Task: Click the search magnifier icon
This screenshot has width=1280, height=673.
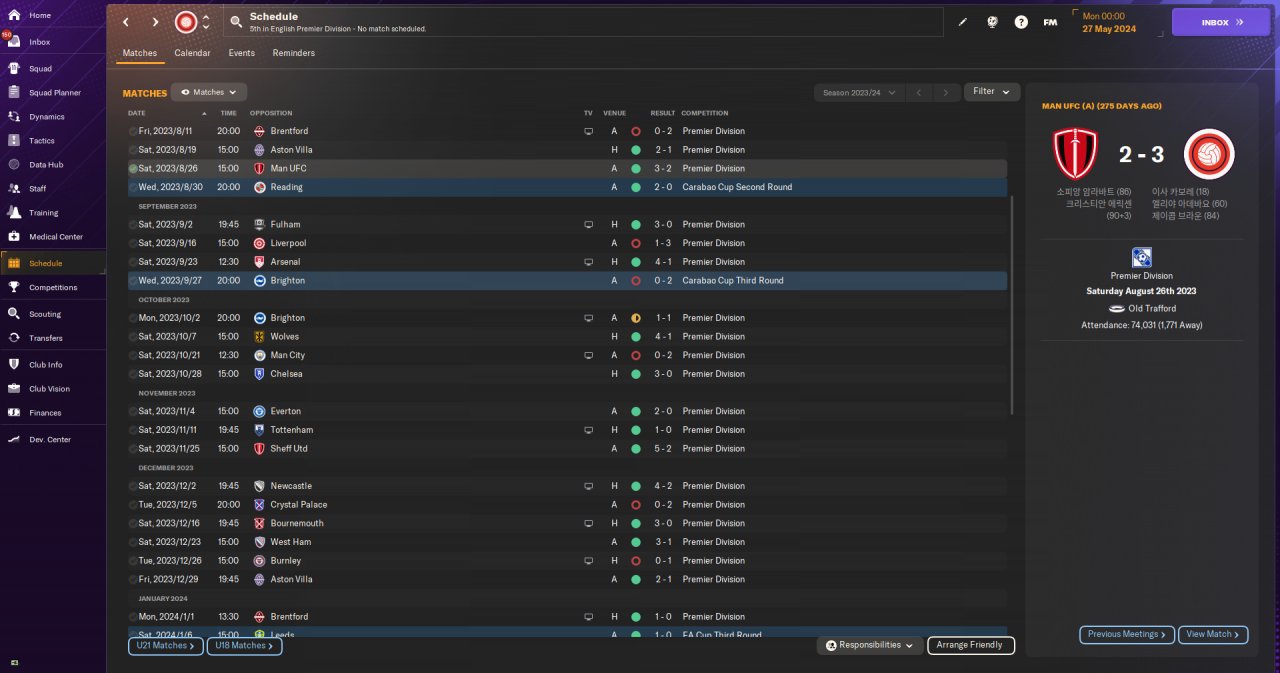Action: point(236,21)
